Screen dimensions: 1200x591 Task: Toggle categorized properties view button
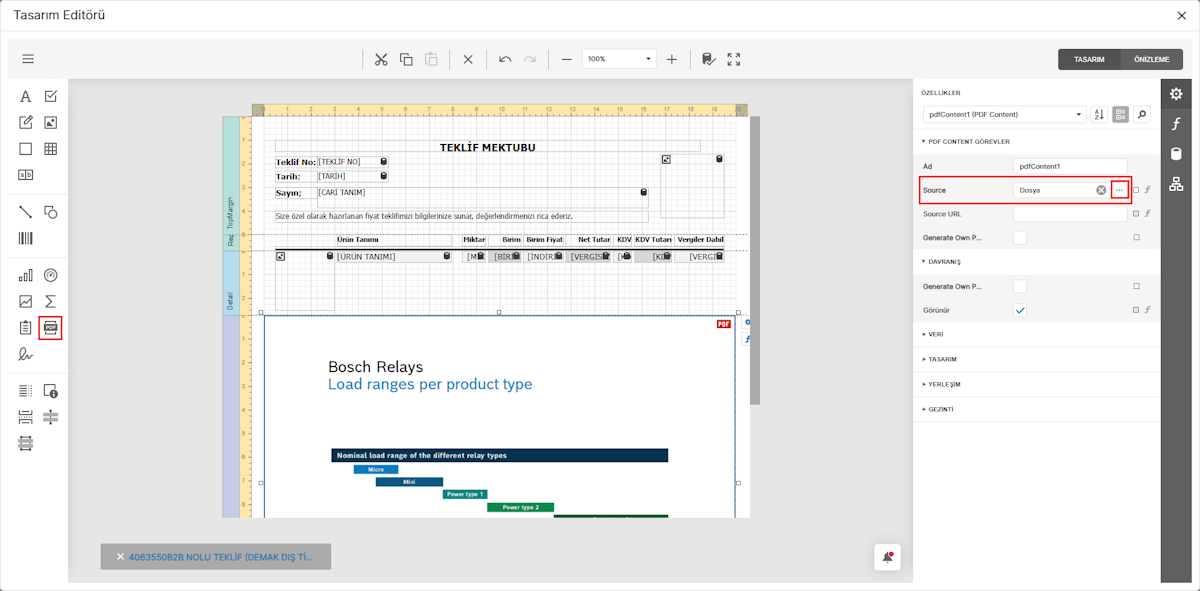point(1120,115)
